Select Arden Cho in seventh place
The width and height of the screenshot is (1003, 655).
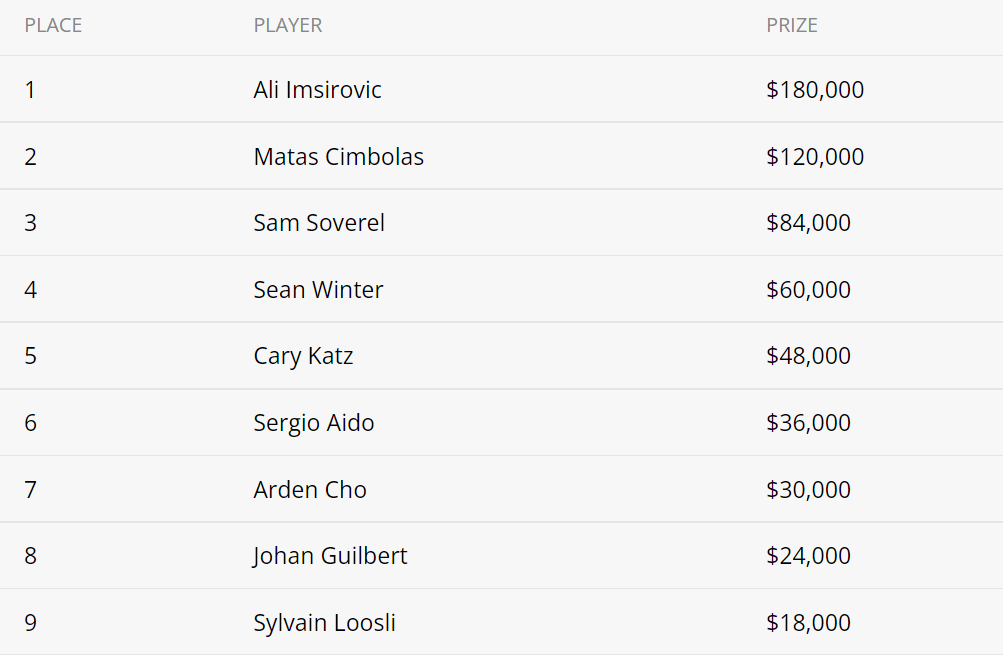click(x=310, y=490)
